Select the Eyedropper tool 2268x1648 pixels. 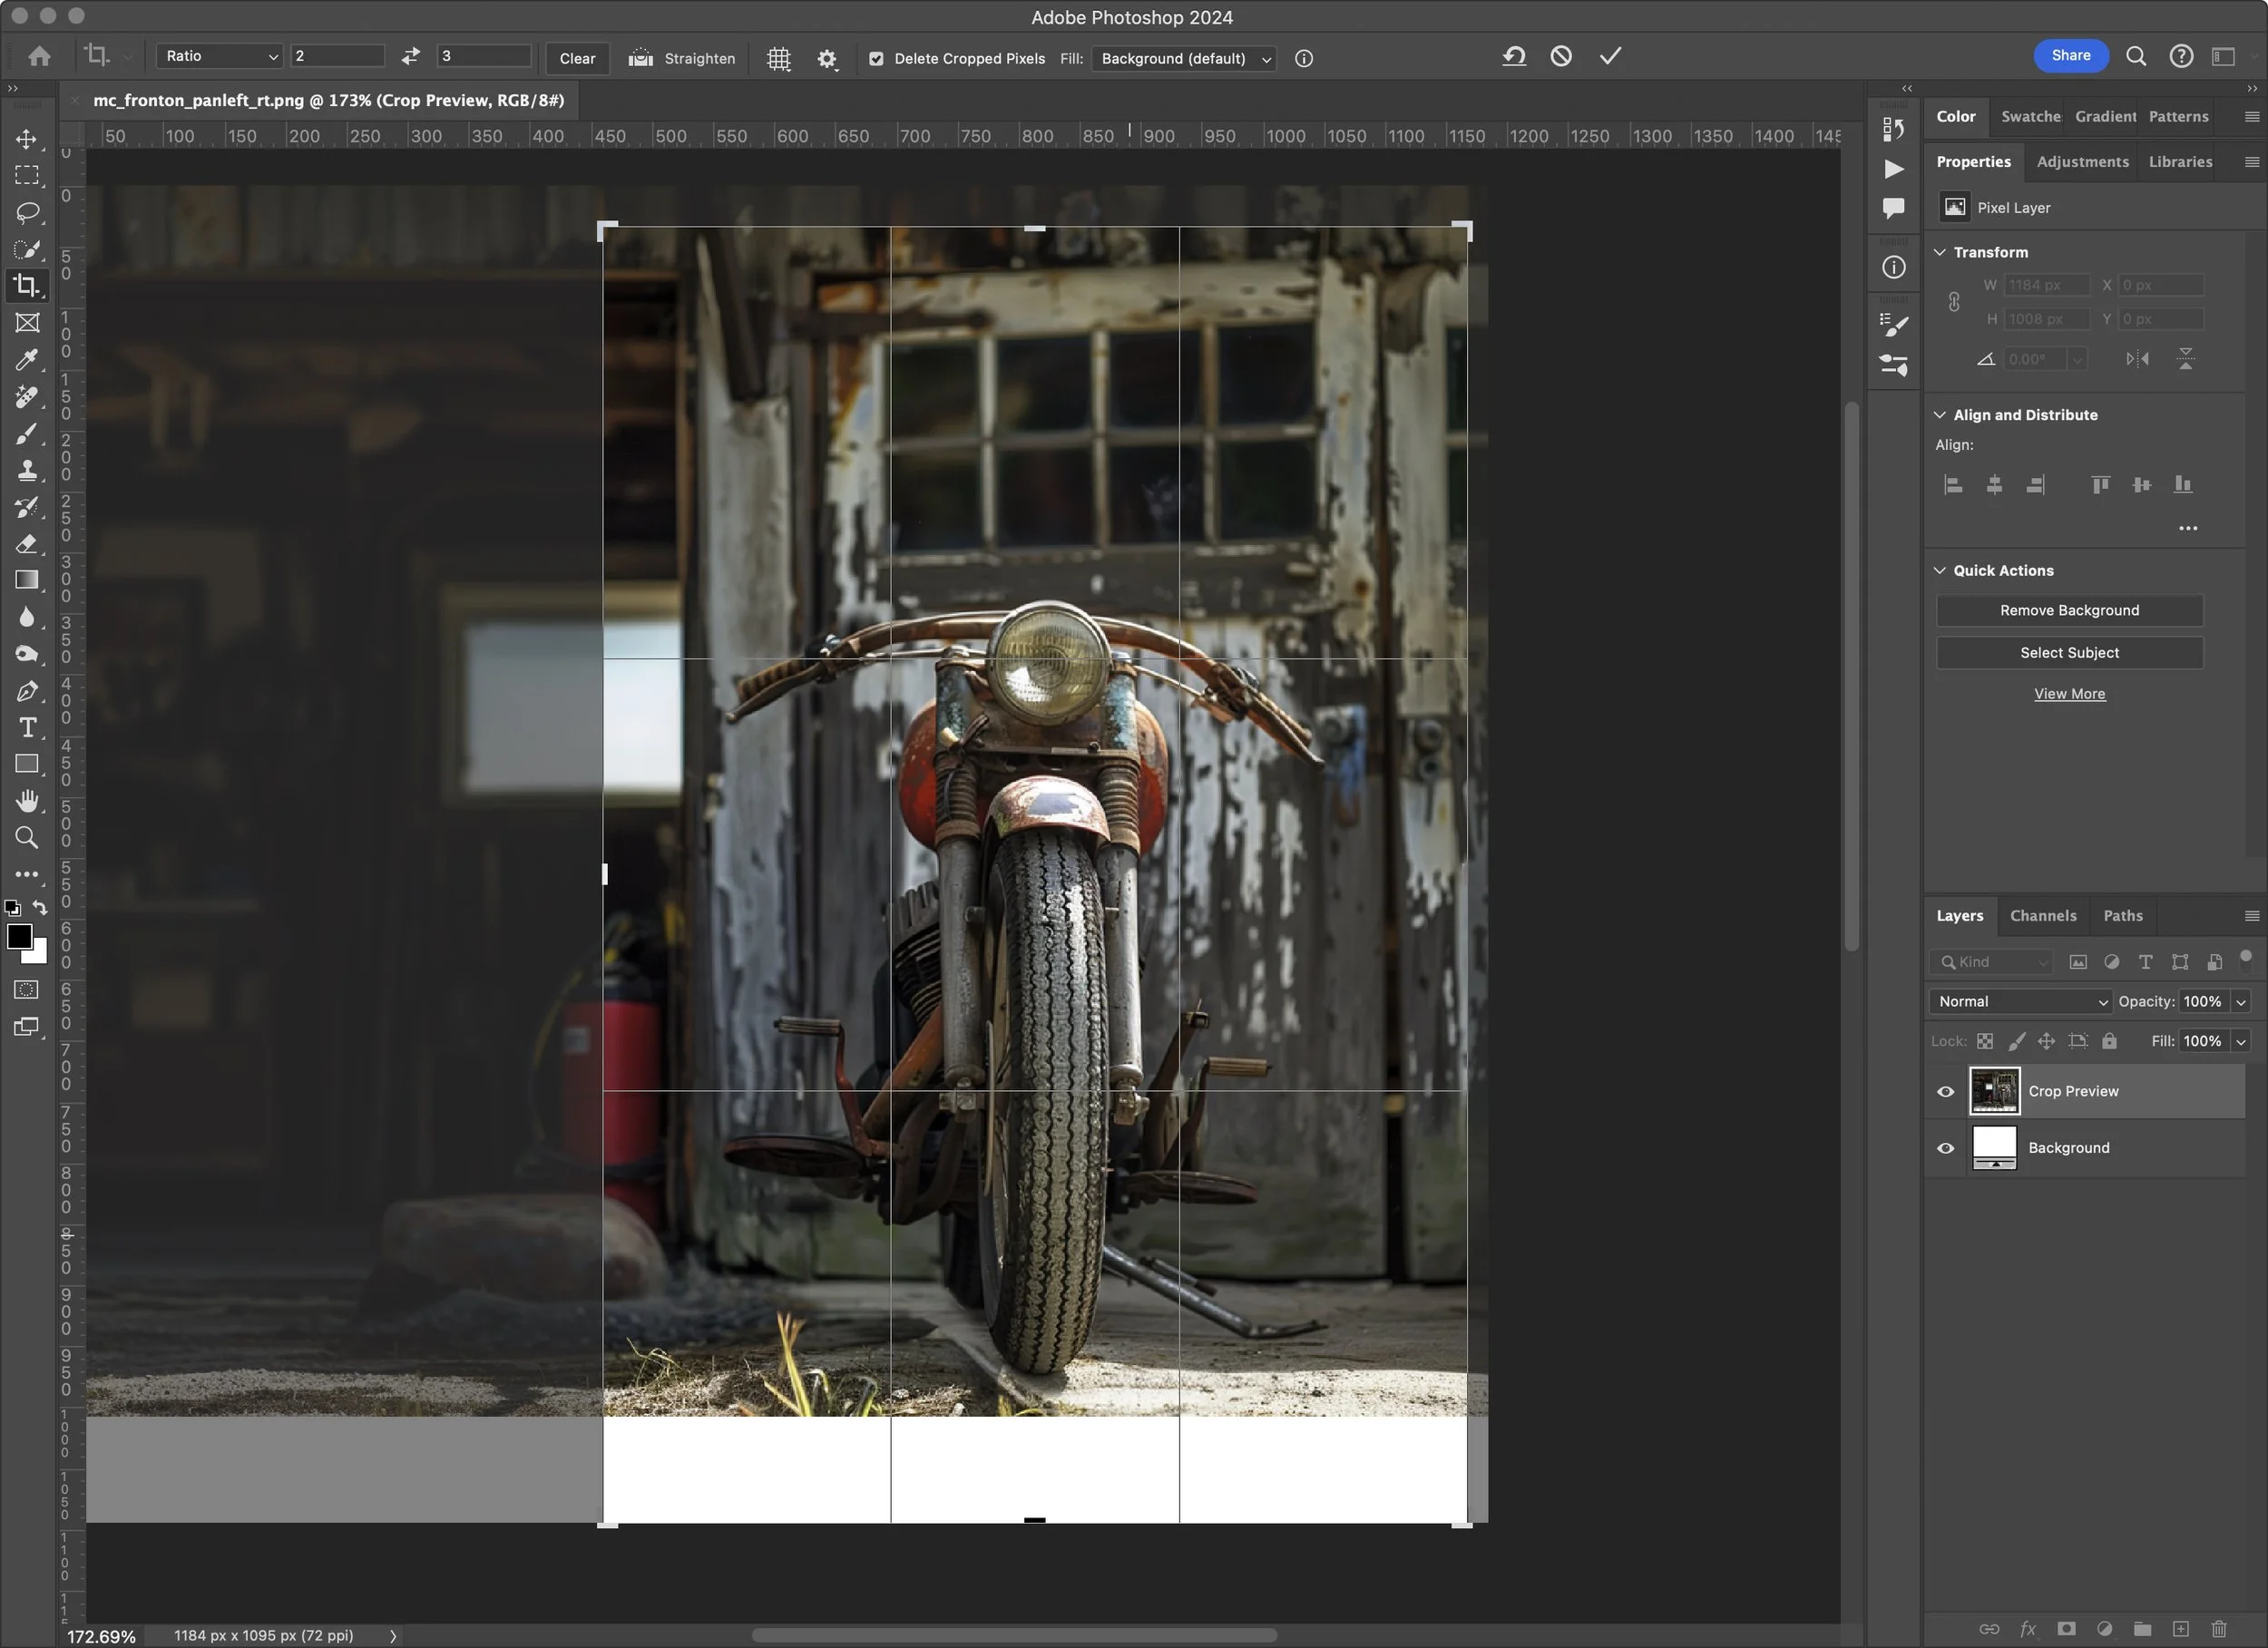pos(27,360)
